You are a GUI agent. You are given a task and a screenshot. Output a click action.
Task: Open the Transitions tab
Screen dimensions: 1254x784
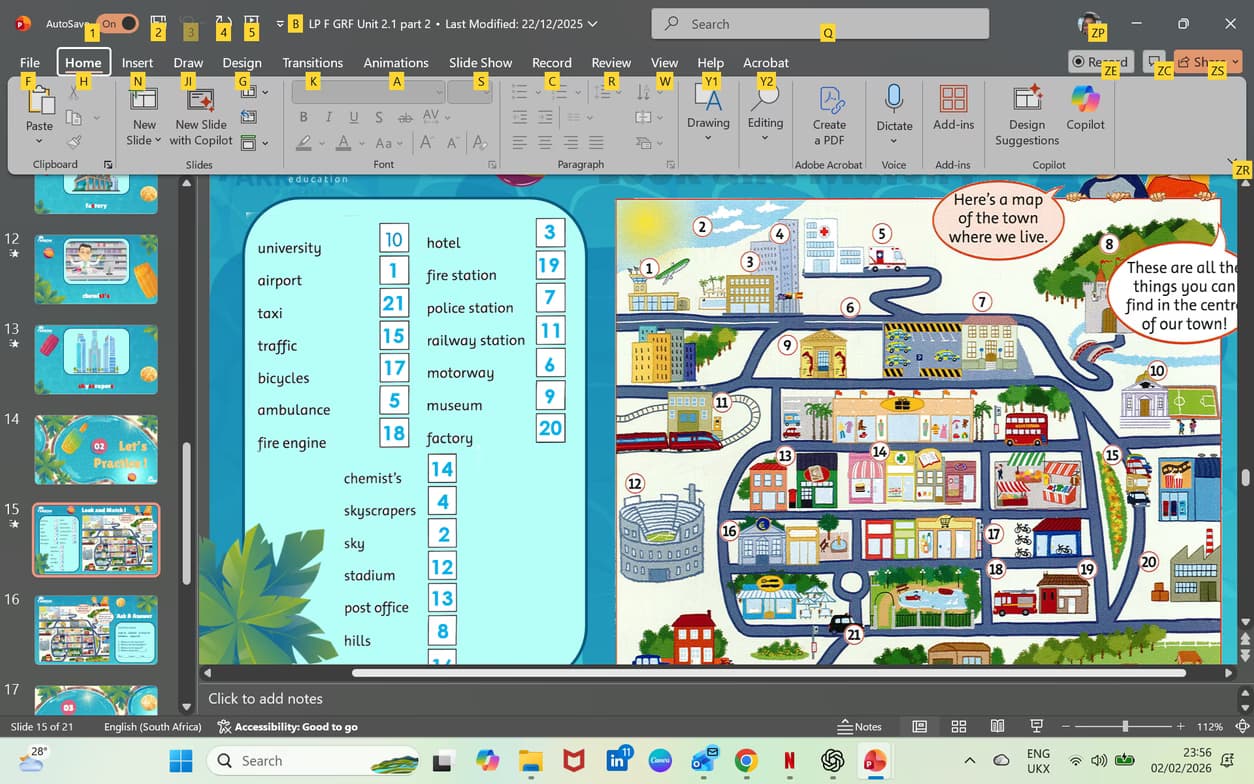pyautogui.click(x=312, y=62)
